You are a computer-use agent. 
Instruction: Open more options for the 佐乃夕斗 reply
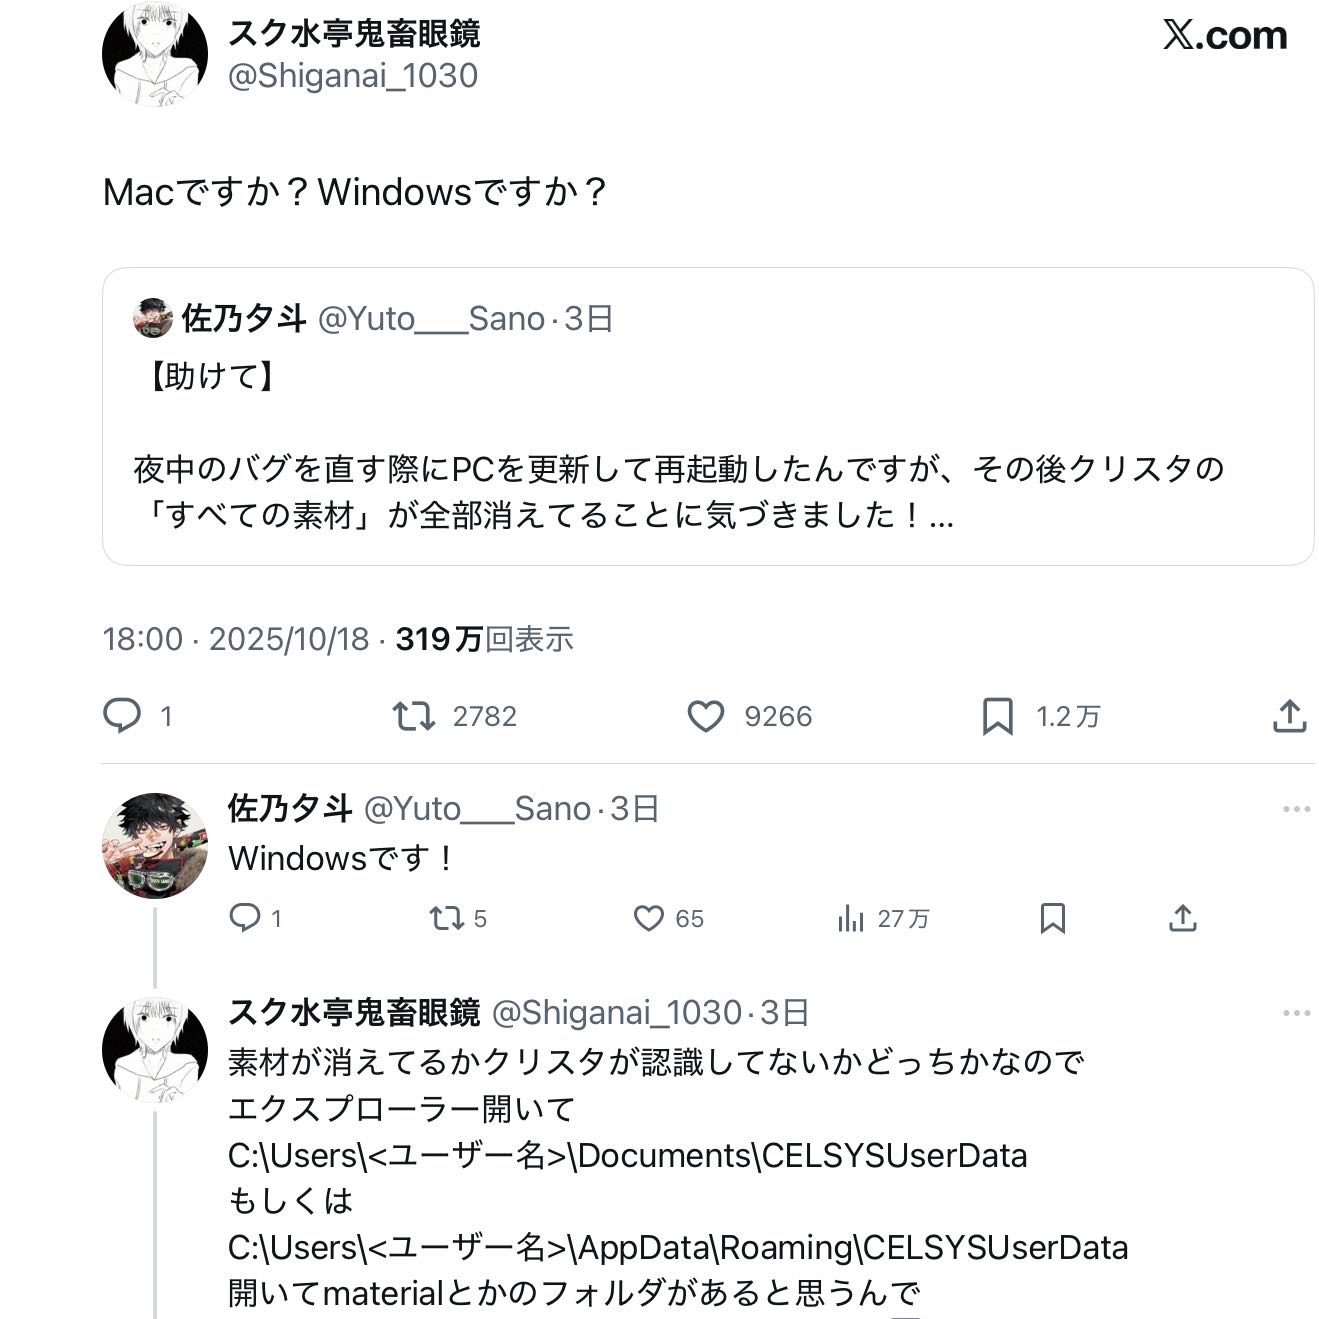coord(1296,809)
